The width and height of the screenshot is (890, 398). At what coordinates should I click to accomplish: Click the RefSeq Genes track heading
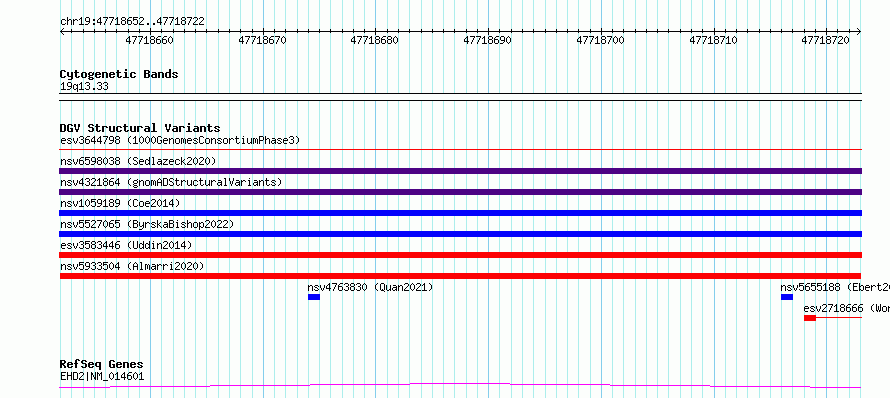tap(102, 365)
